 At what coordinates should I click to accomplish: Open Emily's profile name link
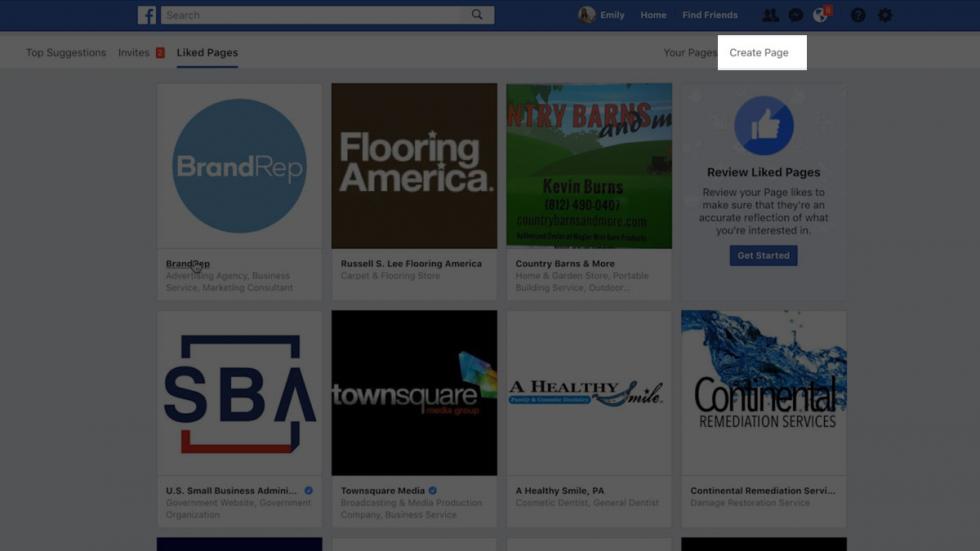point(612,15)
